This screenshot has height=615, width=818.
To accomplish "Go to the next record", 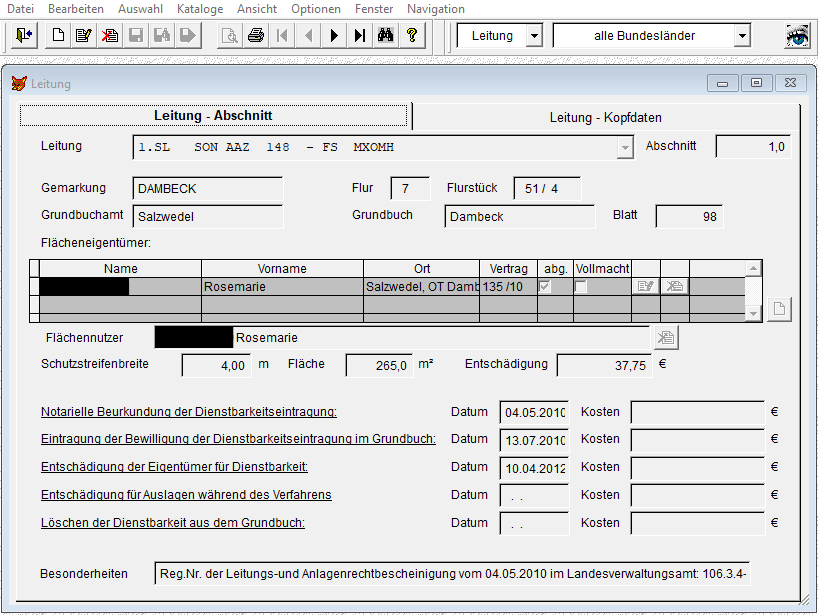I will (334, 35).
